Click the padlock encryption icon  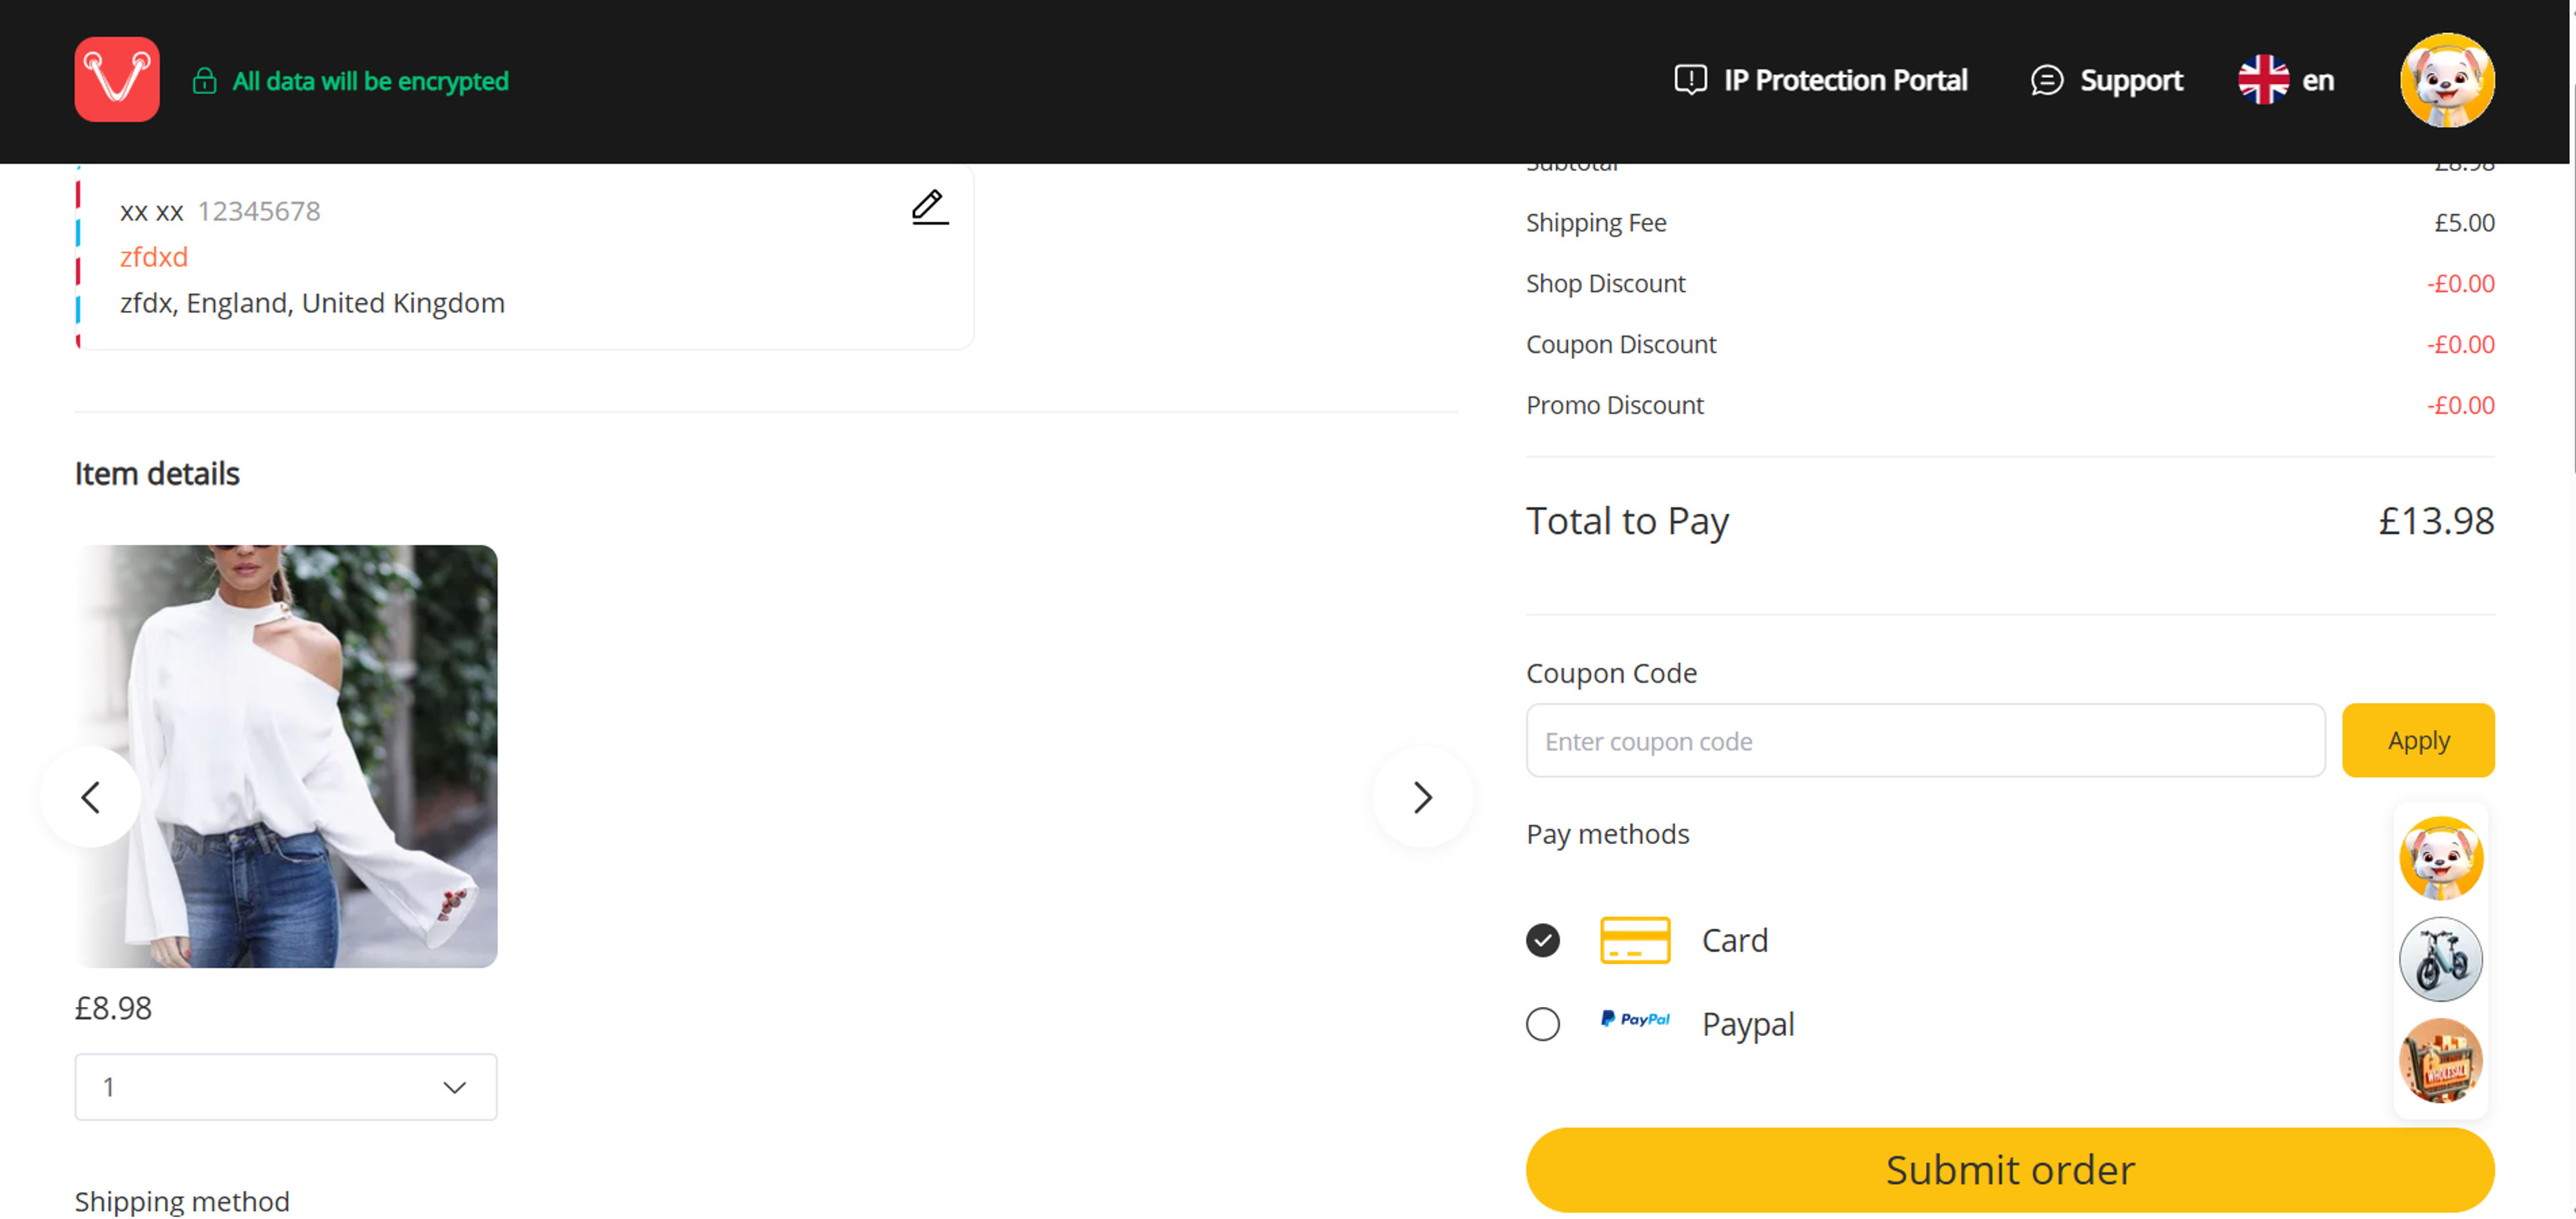click(205, 81)
